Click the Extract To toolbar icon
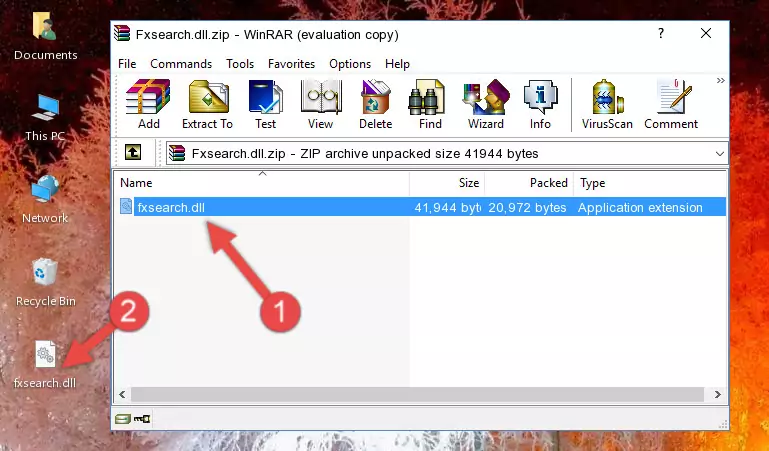This screenshot has height=451, width=769. (x=207, y=104)
